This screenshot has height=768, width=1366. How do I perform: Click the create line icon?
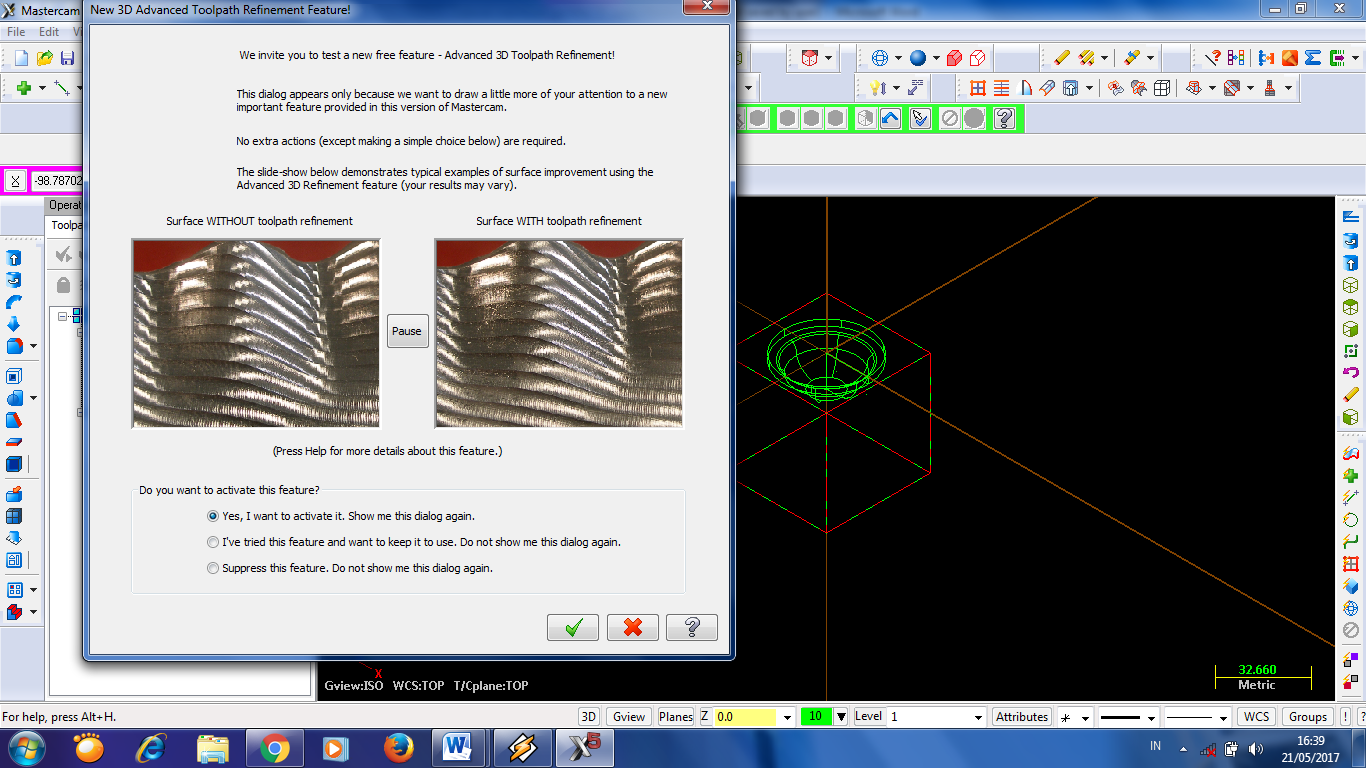(x=62, y=88)
